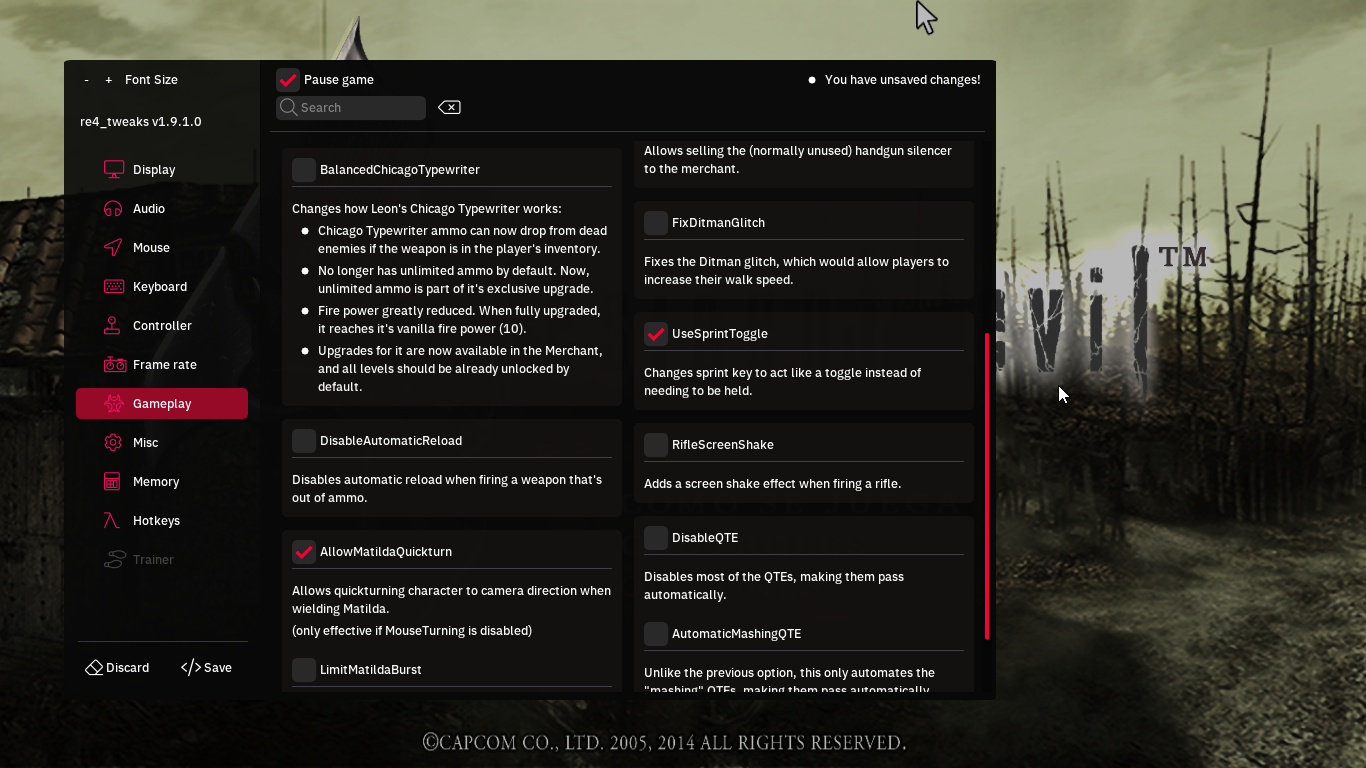Viewport: 1366px width, 768px height.
Task: Click the 're4_tweaks v1.9.1.0' version text
Action: pyautogui.click(x=141, y=122)
